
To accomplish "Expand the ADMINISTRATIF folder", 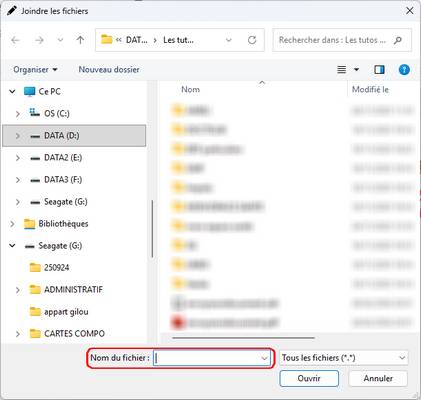I will pos(17,290).
